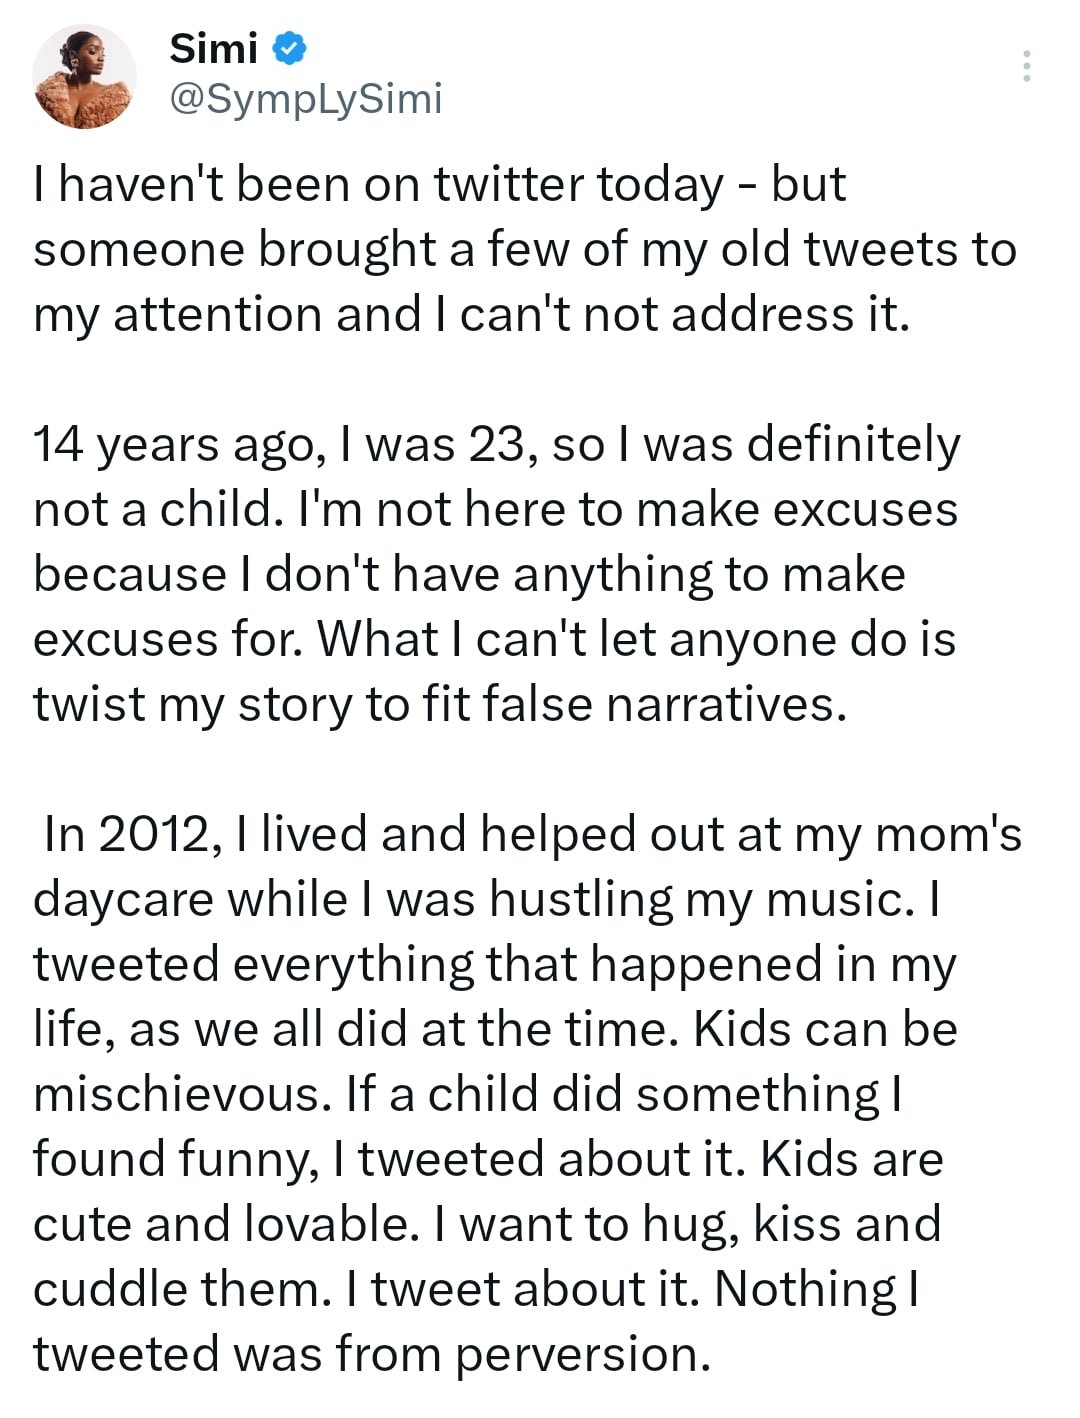This screenshot has width=1080, height=1418.
Task: Open the three-dot more options menu
Action: click(x=1026, y=66)
